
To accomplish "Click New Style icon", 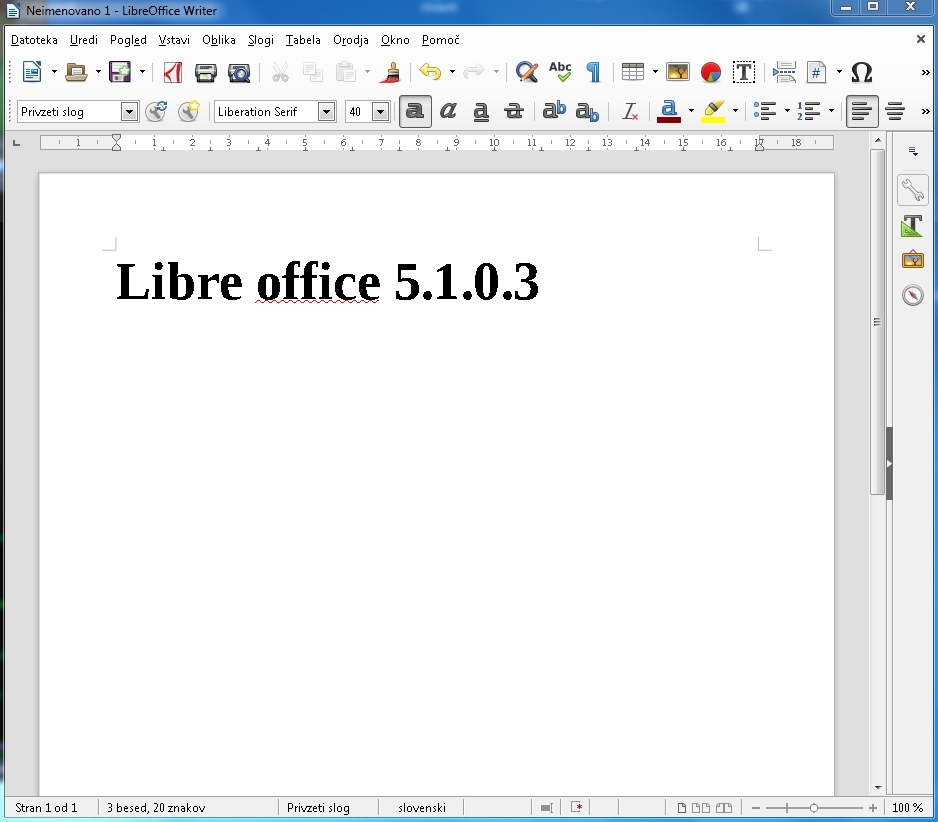I will tap(189, 111).
